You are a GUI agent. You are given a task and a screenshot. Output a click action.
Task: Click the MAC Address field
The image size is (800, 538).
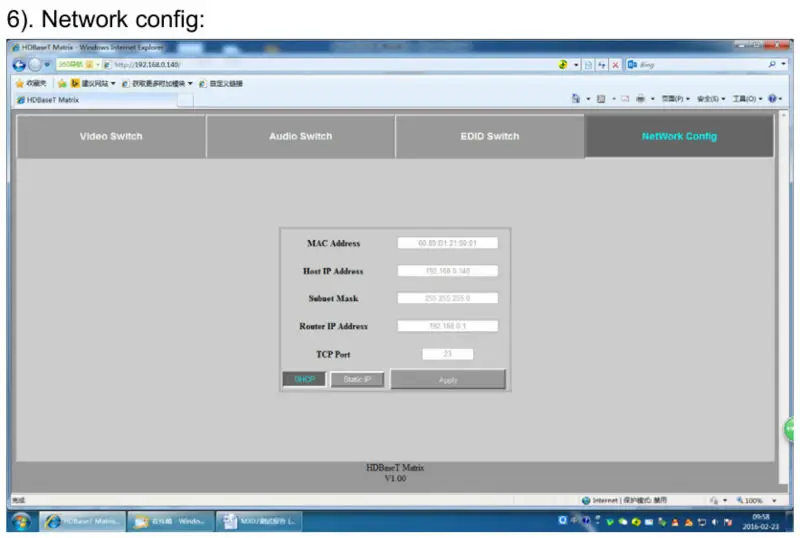tap(447, 243)
